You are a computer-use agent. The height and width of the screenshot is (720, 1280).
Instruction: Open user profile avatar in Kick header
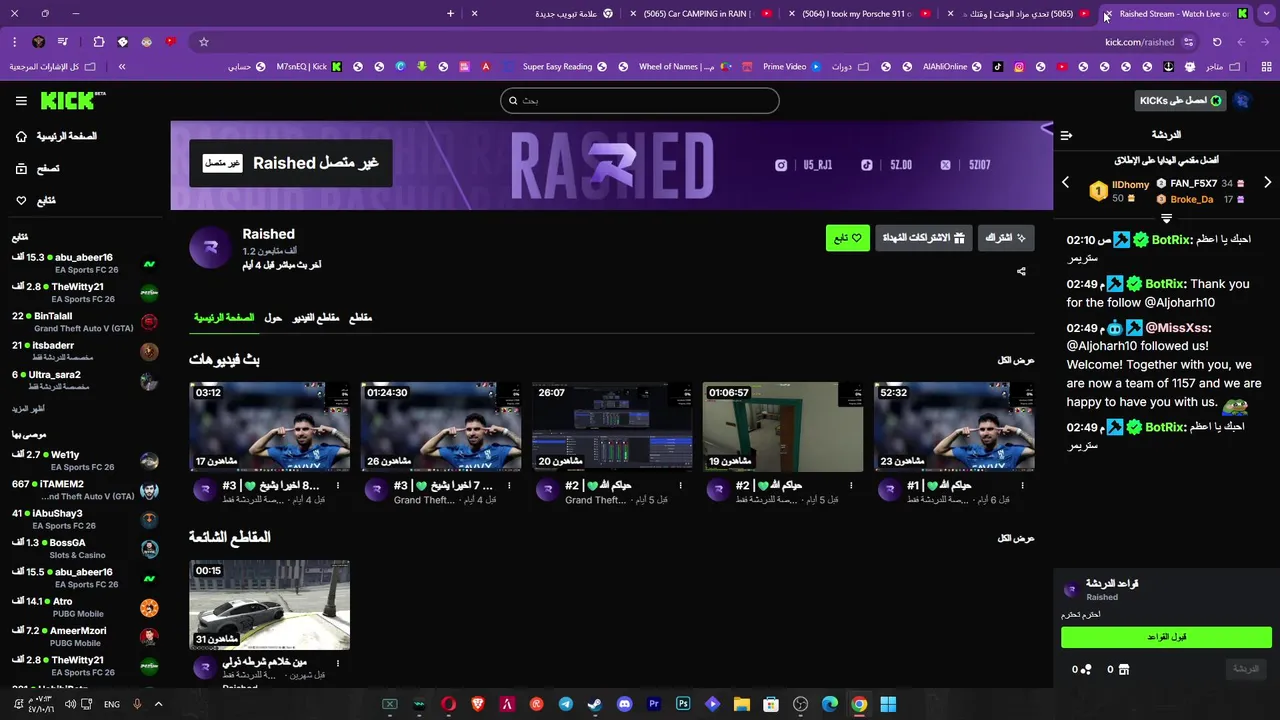pos(1242,101)
